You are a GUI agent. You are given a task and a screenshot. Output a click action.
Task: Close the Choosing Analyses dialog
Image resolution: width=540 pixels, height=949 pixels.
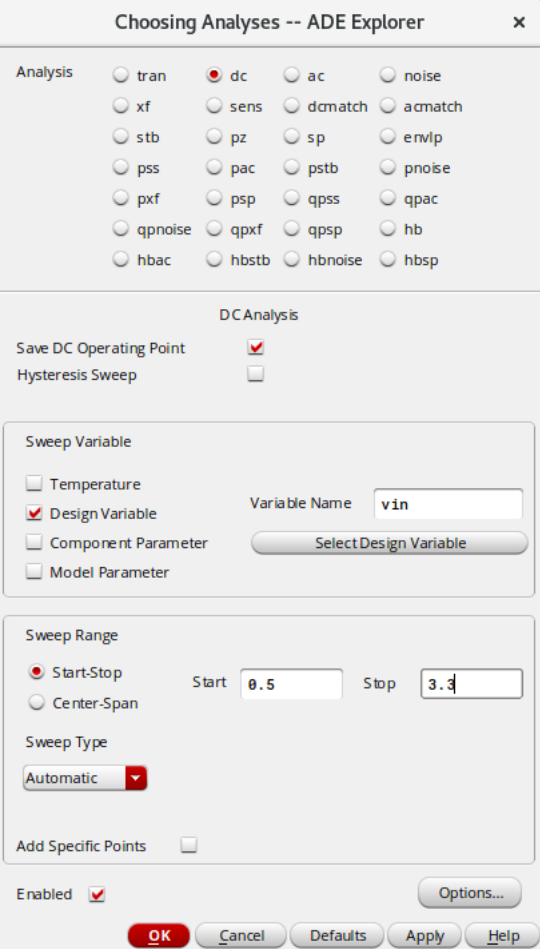[x=519, y=22]
